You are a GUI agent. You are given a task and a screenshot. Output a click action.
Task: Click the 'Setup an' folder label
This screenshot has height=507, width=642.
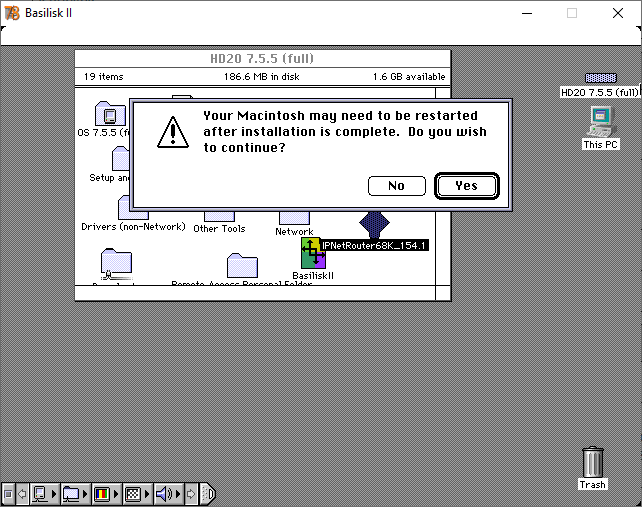(109, 178)
